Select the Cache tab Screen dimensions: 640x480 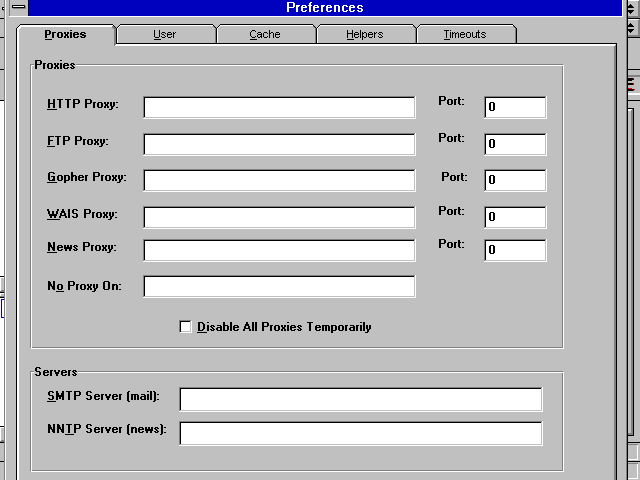pos(265,34)
